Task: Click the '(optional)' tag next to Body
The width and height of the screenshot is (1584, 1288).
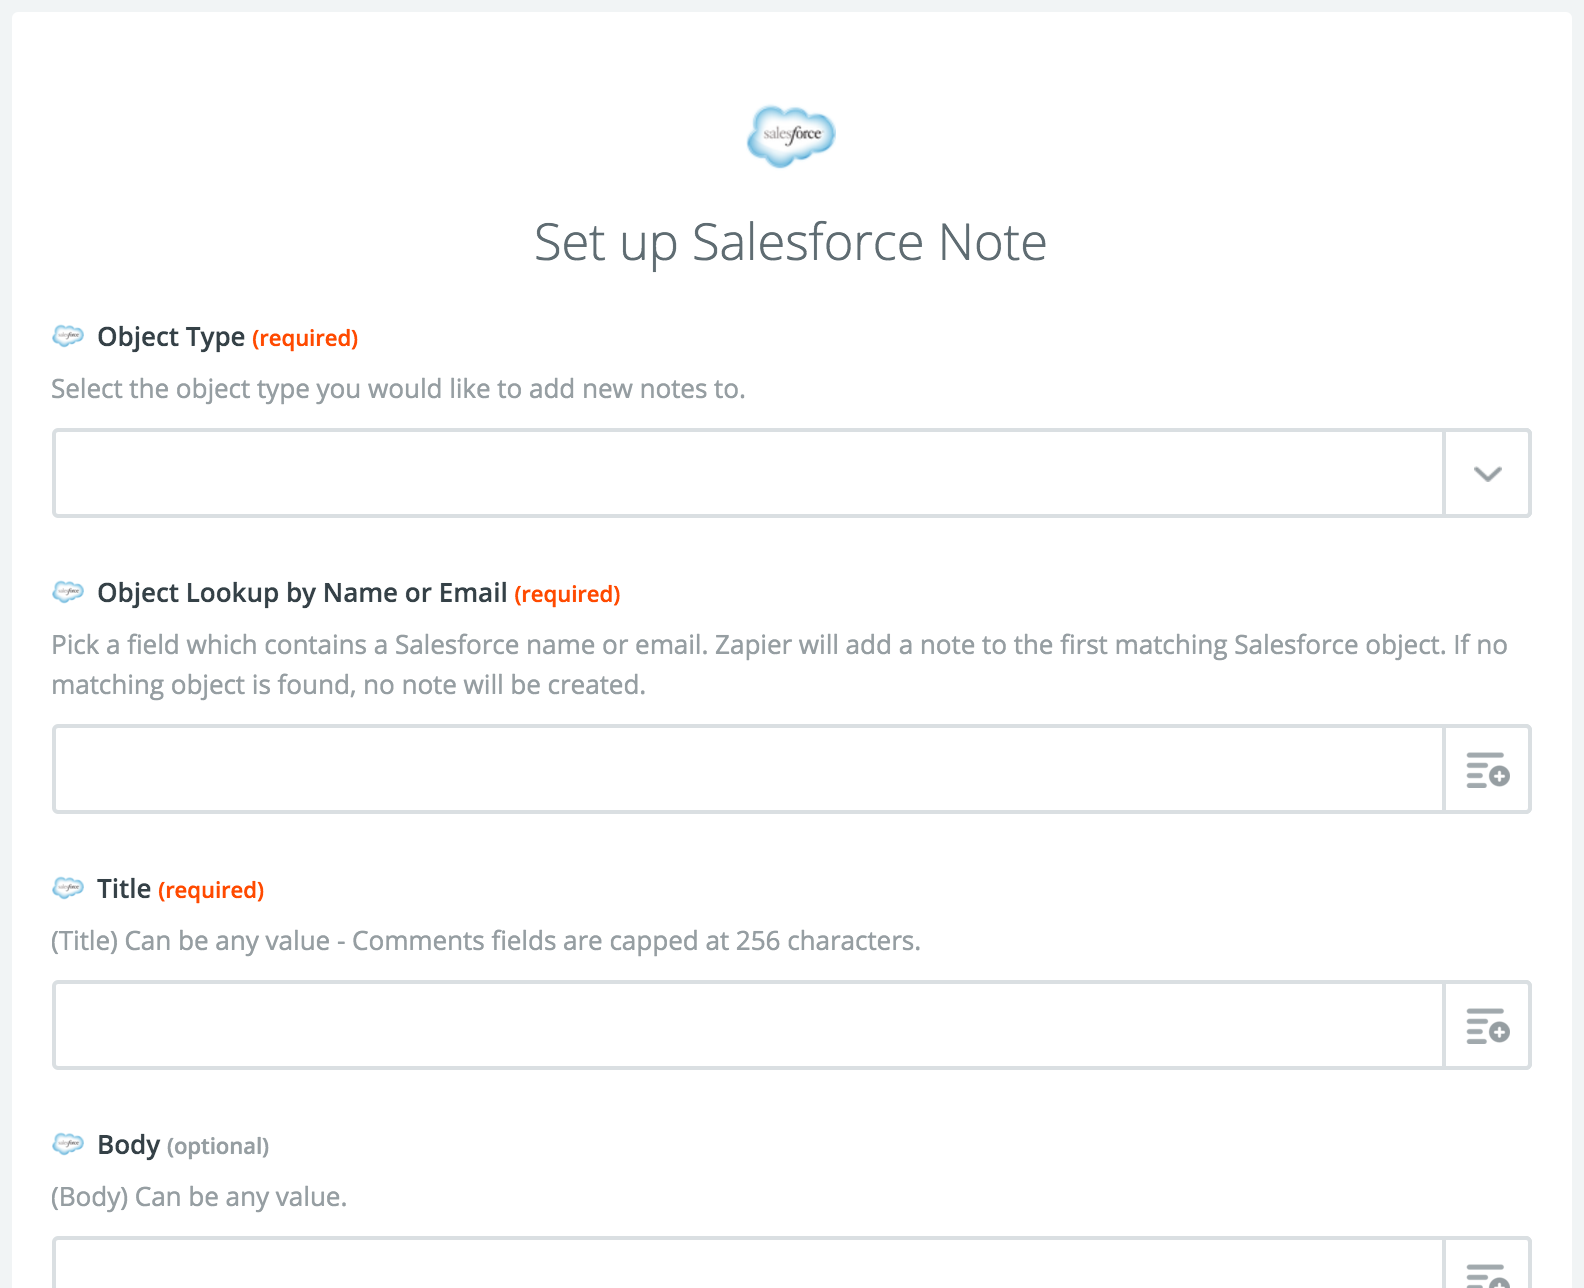Action: pos(218,1146)
